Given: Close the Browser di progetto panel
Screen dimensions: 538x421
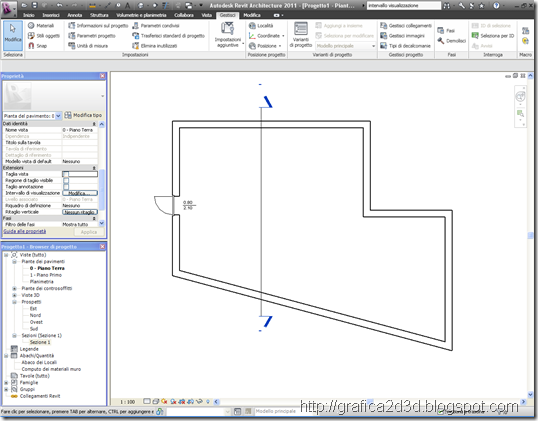Looking at the screenshot, I should click(102, 247).
